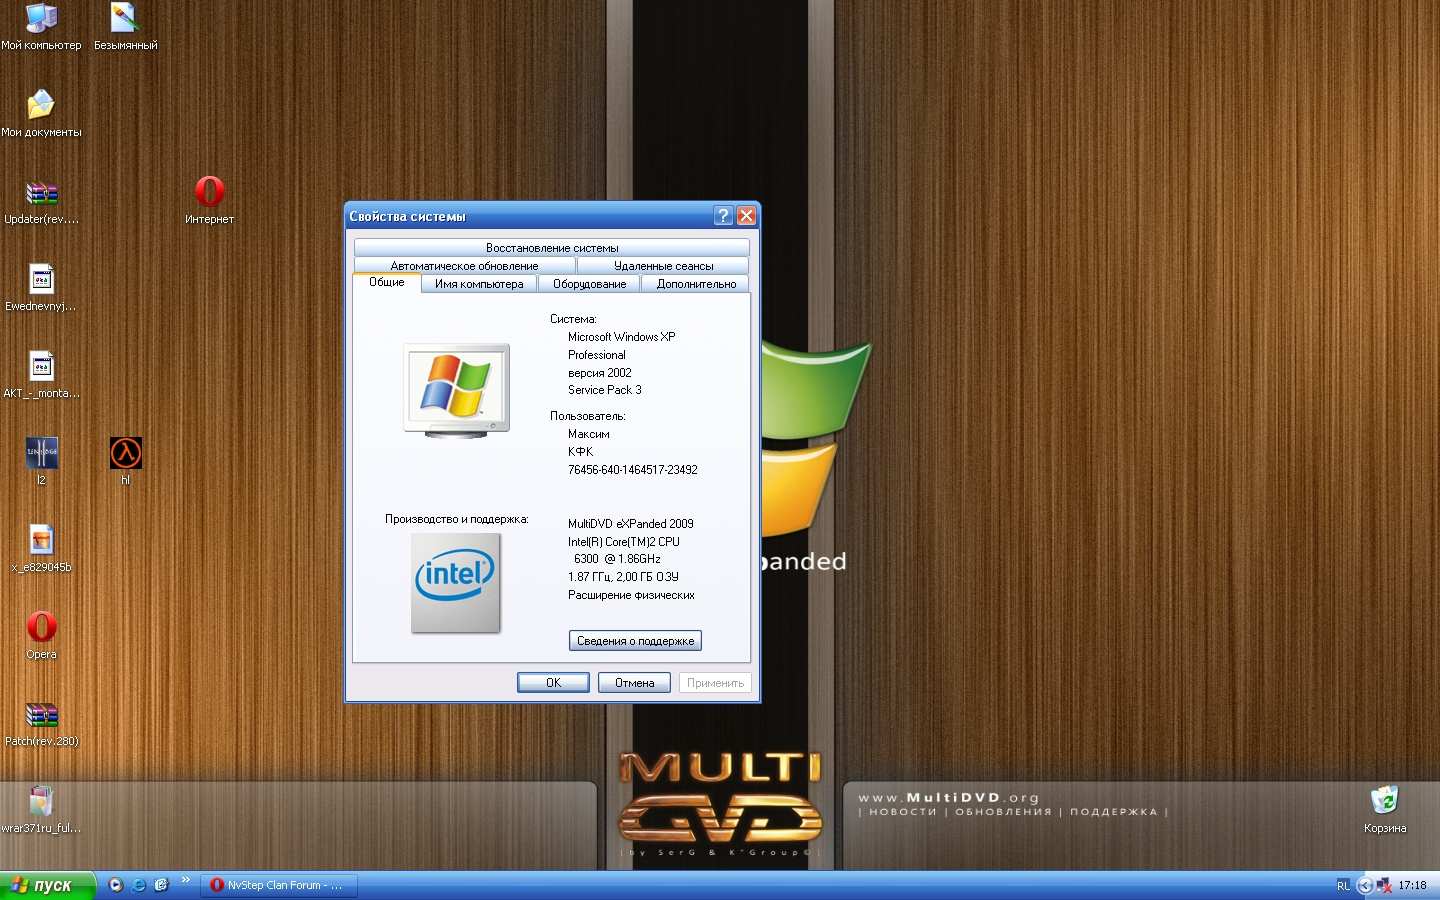Select the Интернет Opera shortcut icon
1440x900 pixels.
pyautogui.click(x=209, y=192)
